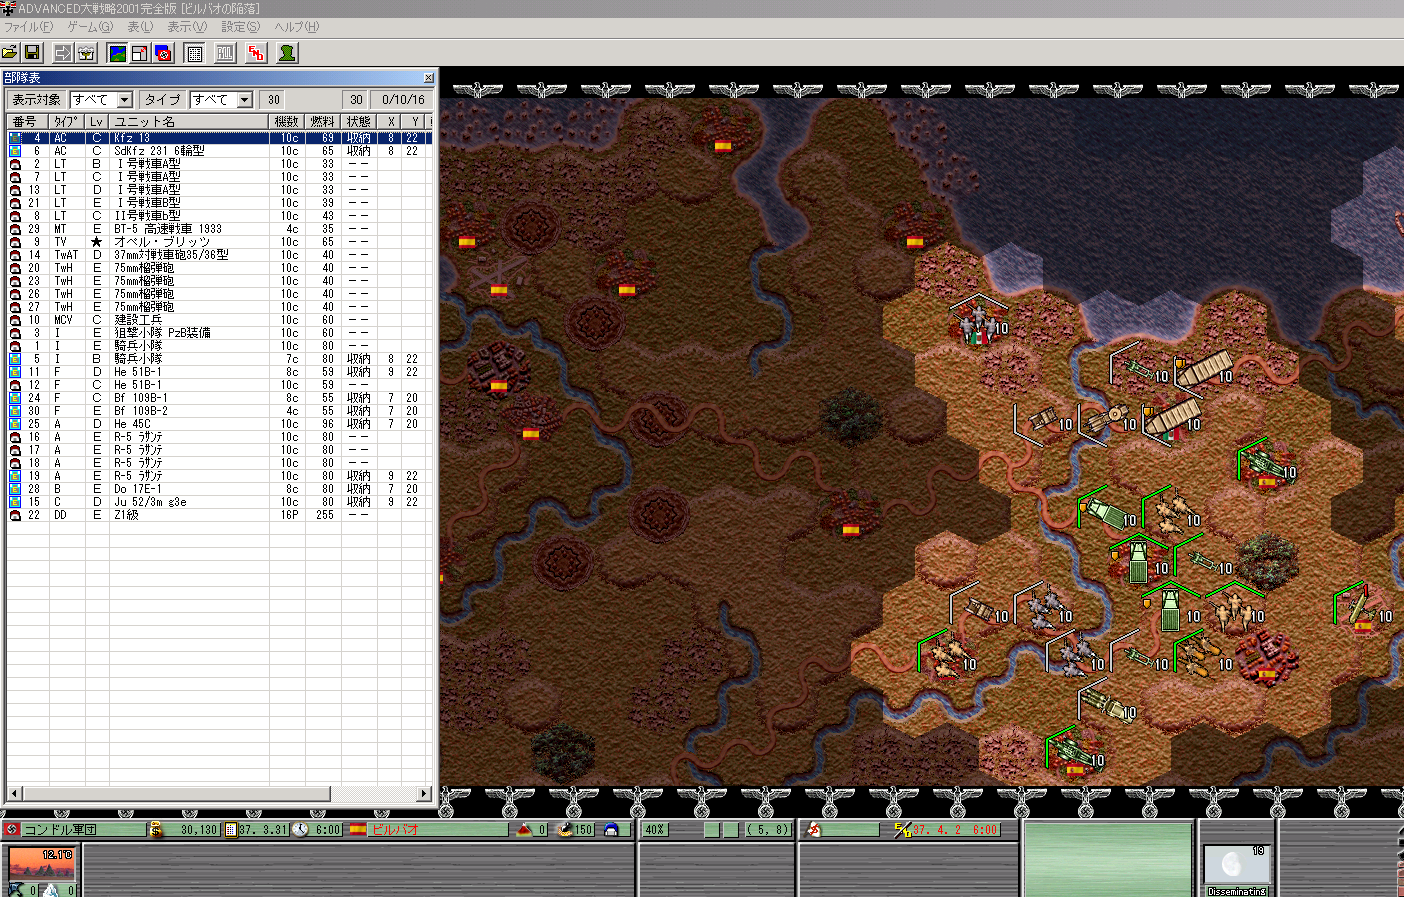Click the ALL toolbar icon
Screen dimensions: 1404x897
[226, 52]
